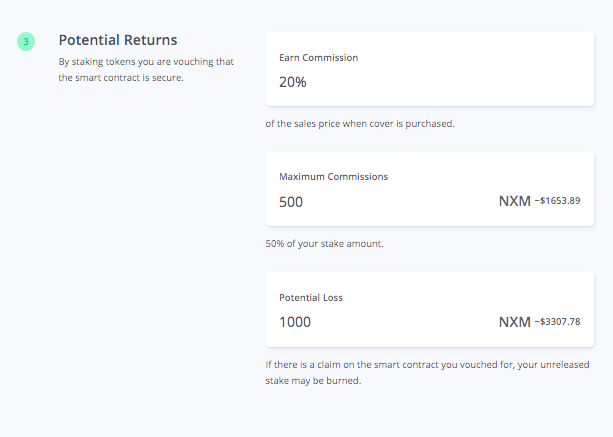Click the ~$1653.89 dollar estimate
Image resolution: width=613 pixels, height=437 pixels.
[x=557, y=202]
